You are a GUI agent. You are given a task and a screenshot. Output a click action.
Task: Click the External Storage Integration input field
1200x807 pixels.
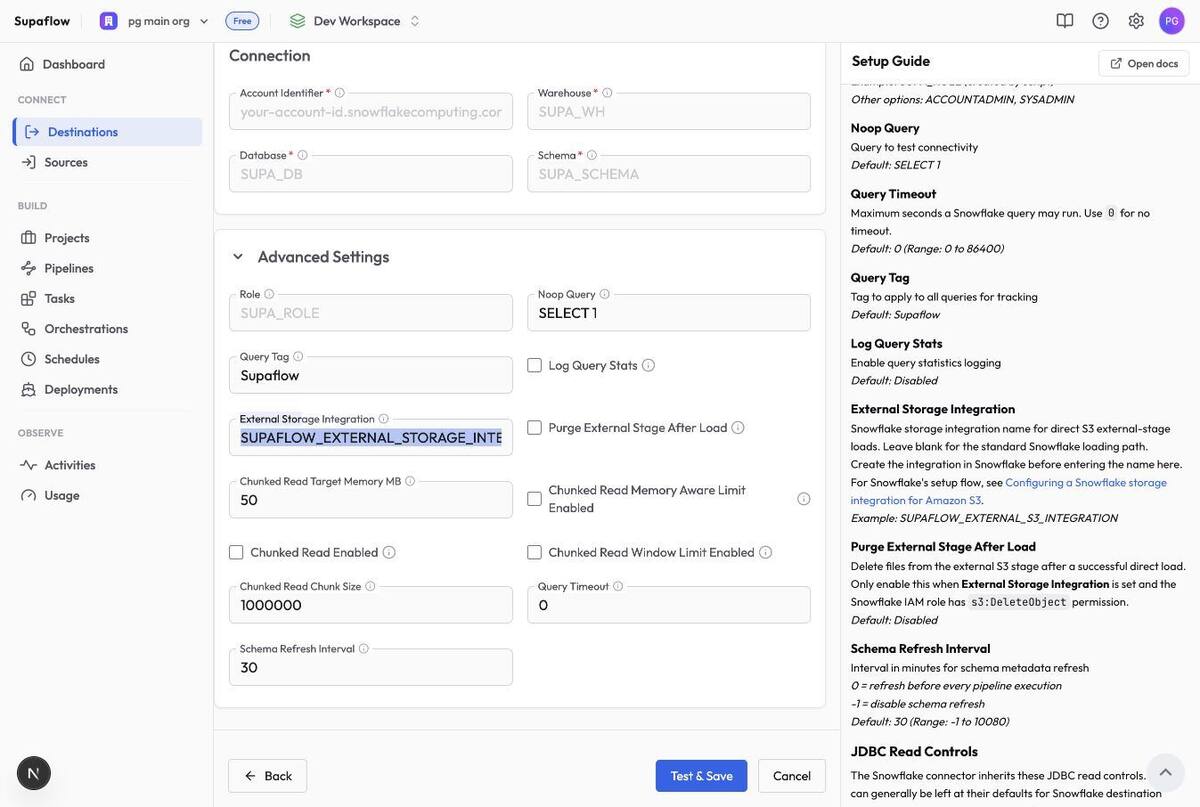click(371, 438)
